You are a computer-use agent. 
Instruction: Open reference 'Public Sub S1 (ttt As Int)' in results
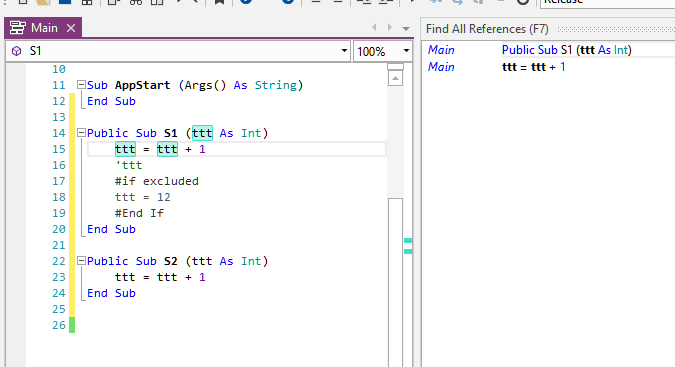(567, 50)
